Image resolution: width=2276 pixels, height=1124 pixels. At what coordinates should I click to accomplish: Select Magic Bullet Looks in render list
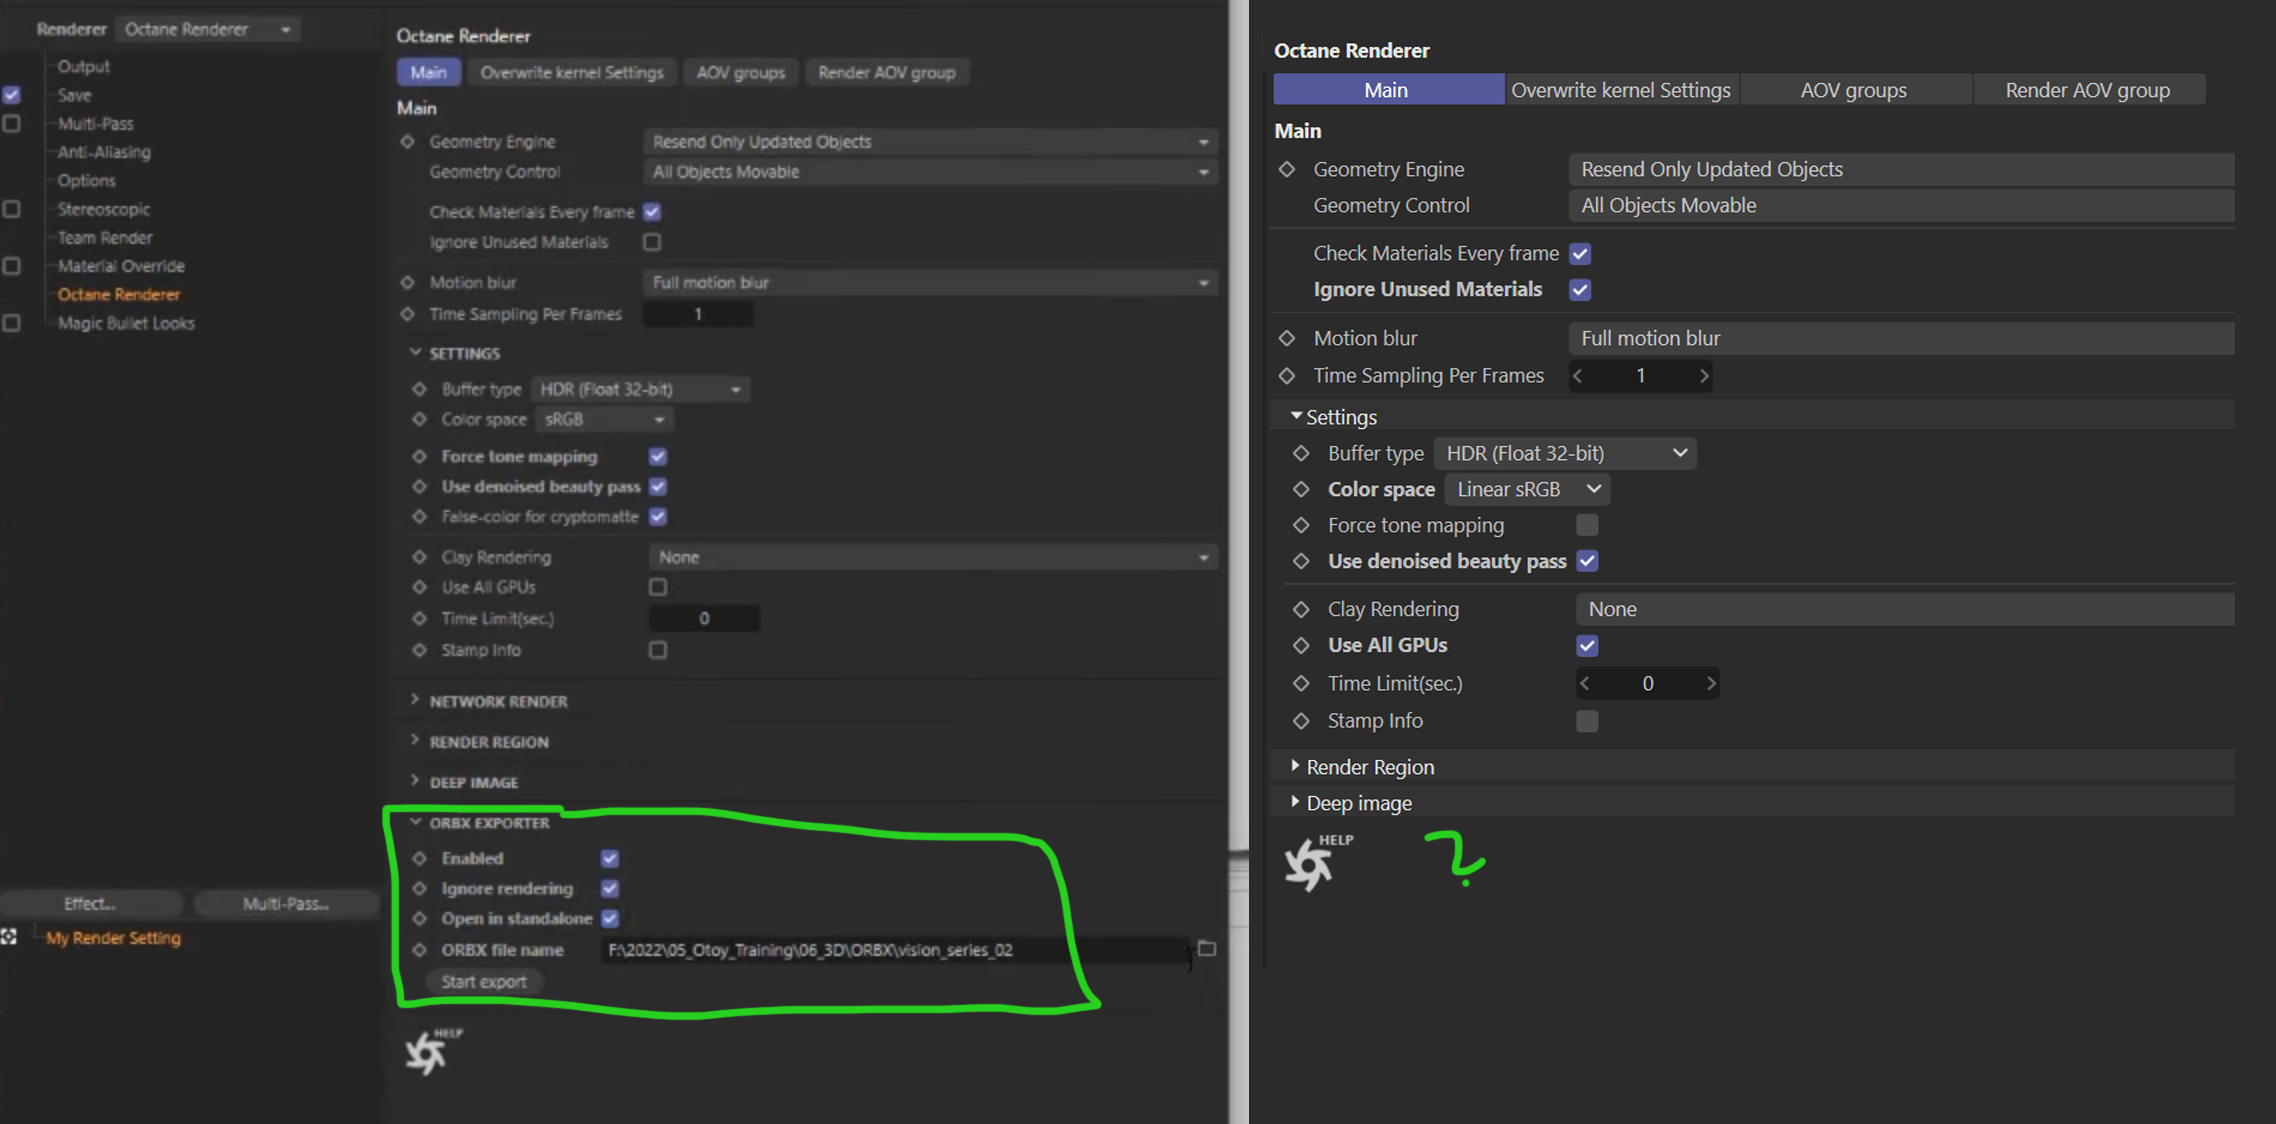[x=126, y=323]
